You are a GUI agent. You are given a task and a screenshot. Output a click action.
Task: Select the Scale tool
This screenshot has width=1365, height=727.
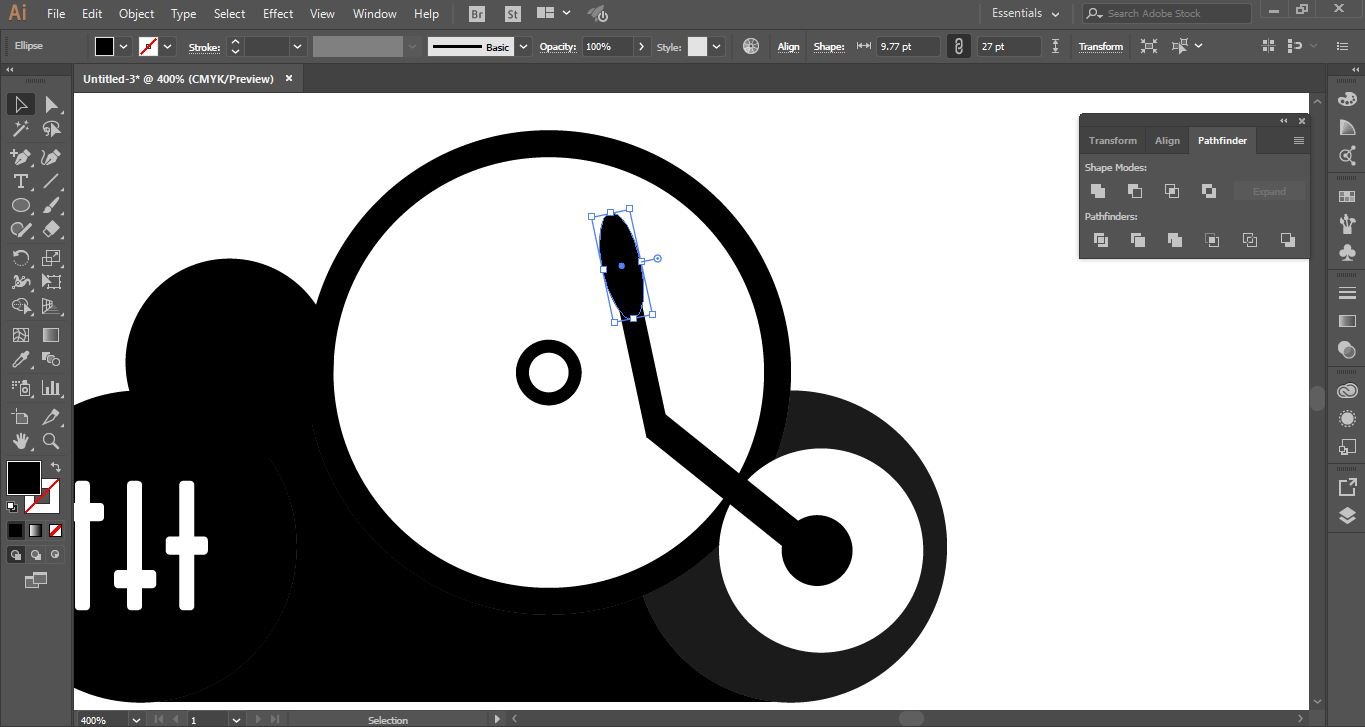click(x=51, y=258)
